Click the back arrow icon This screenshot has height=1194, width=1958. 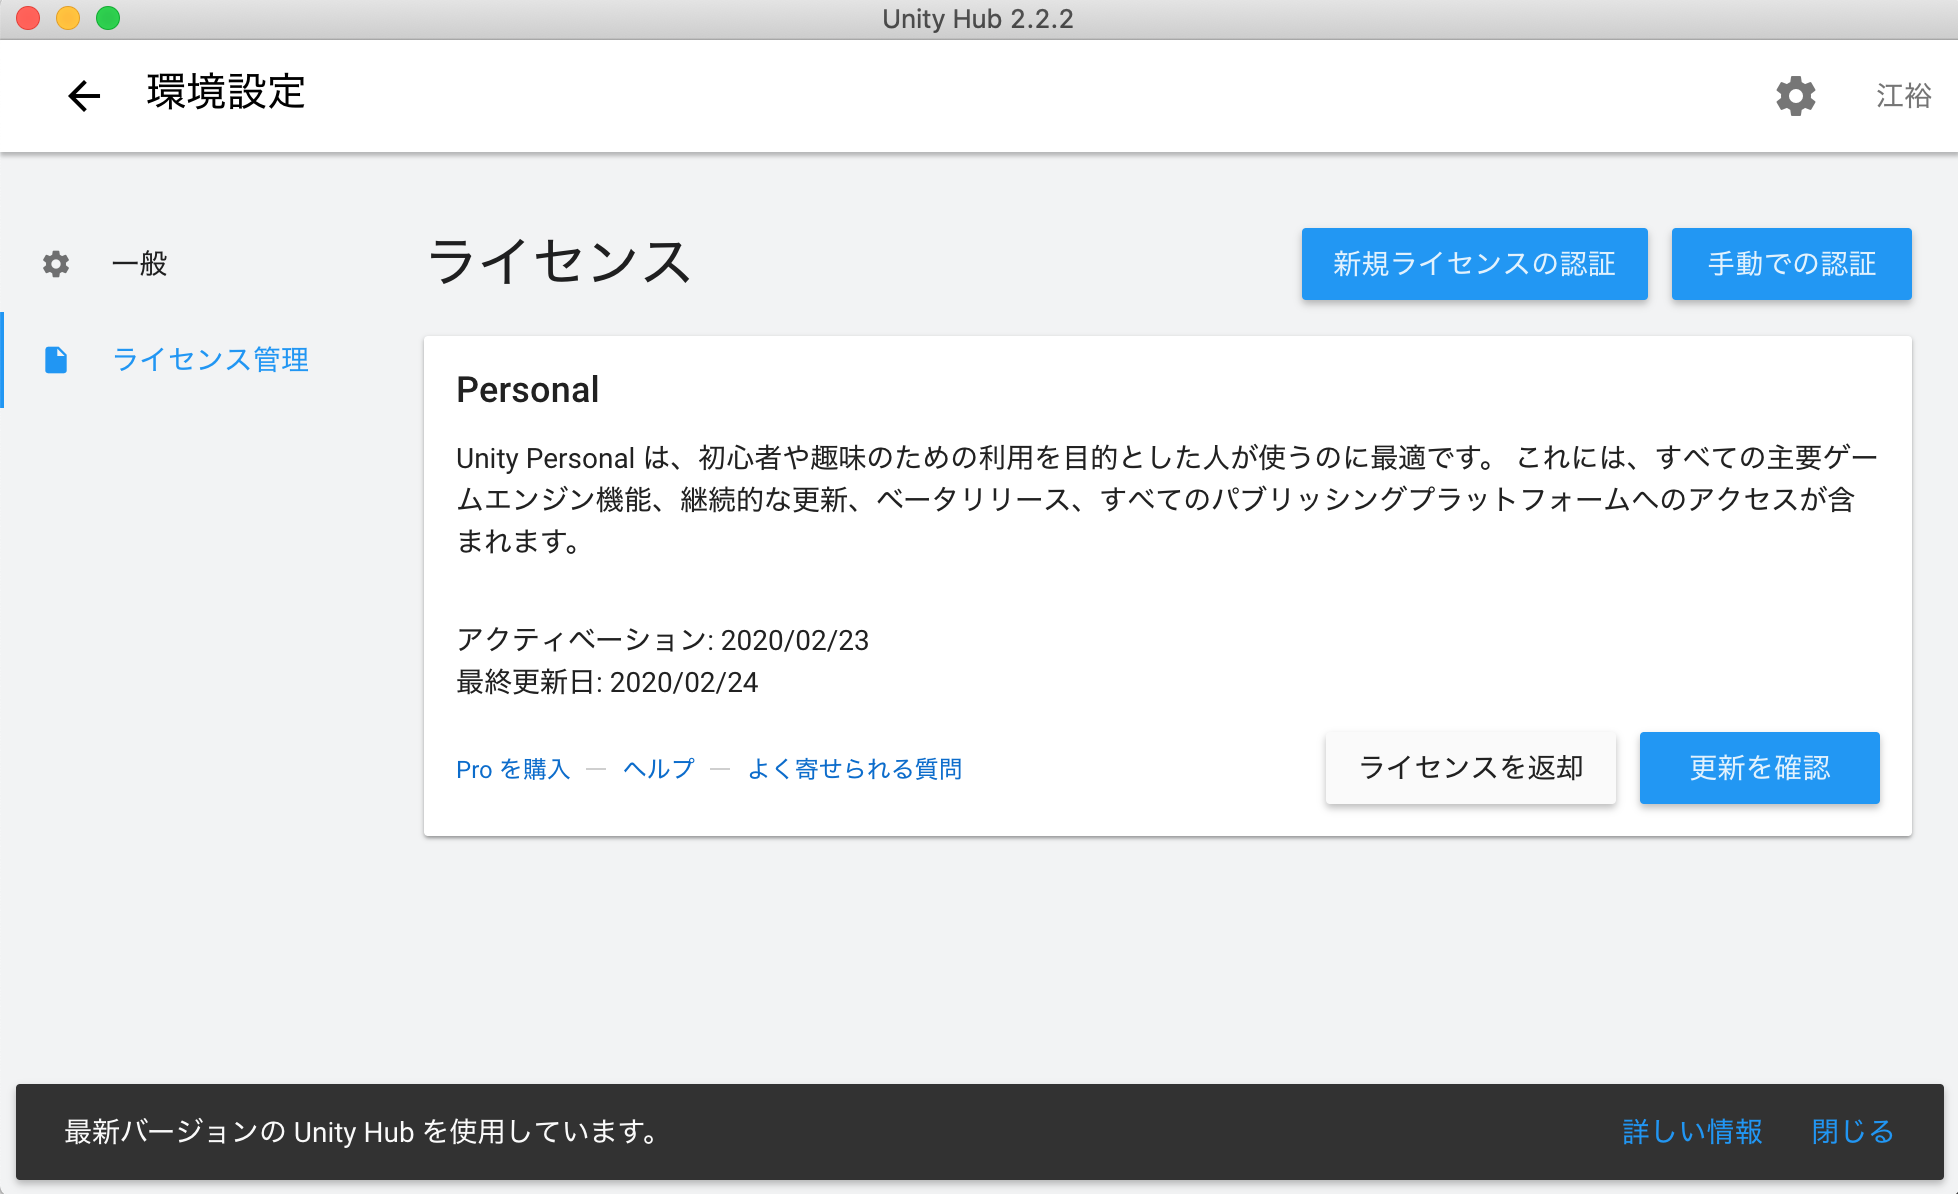(84, 96)
